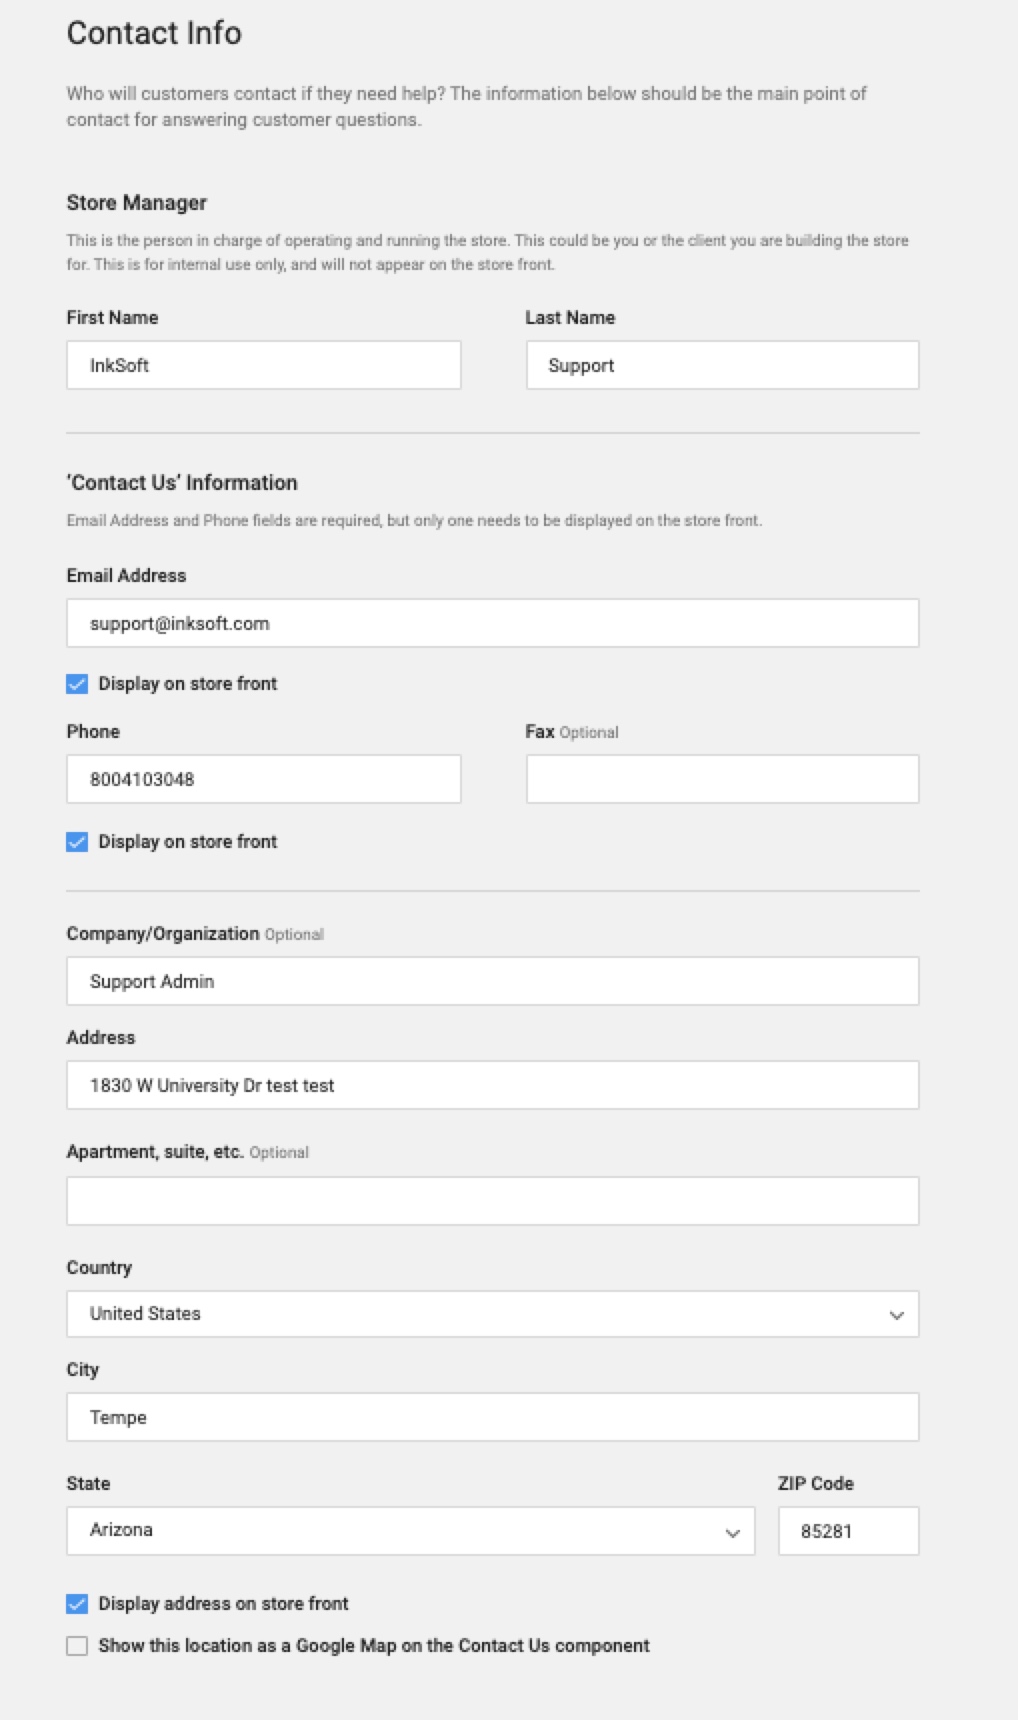Focus the Apartment, suite, etc. field
The width and height of the screenshot is (1018, 1720).
click(492, 1201)
